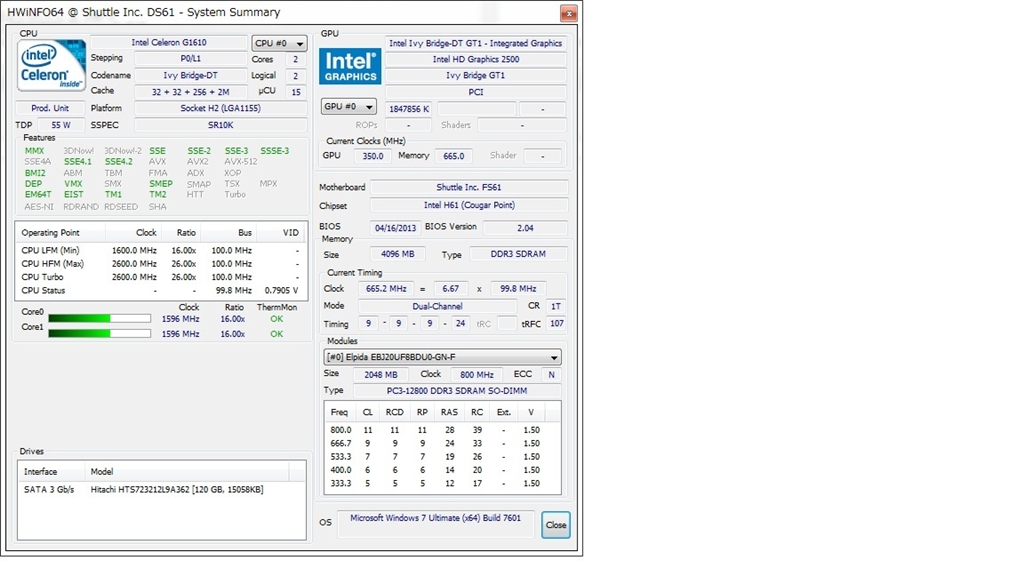
Task: Open the GPU #0 selector dropdown
Action: tap(349, 106)
